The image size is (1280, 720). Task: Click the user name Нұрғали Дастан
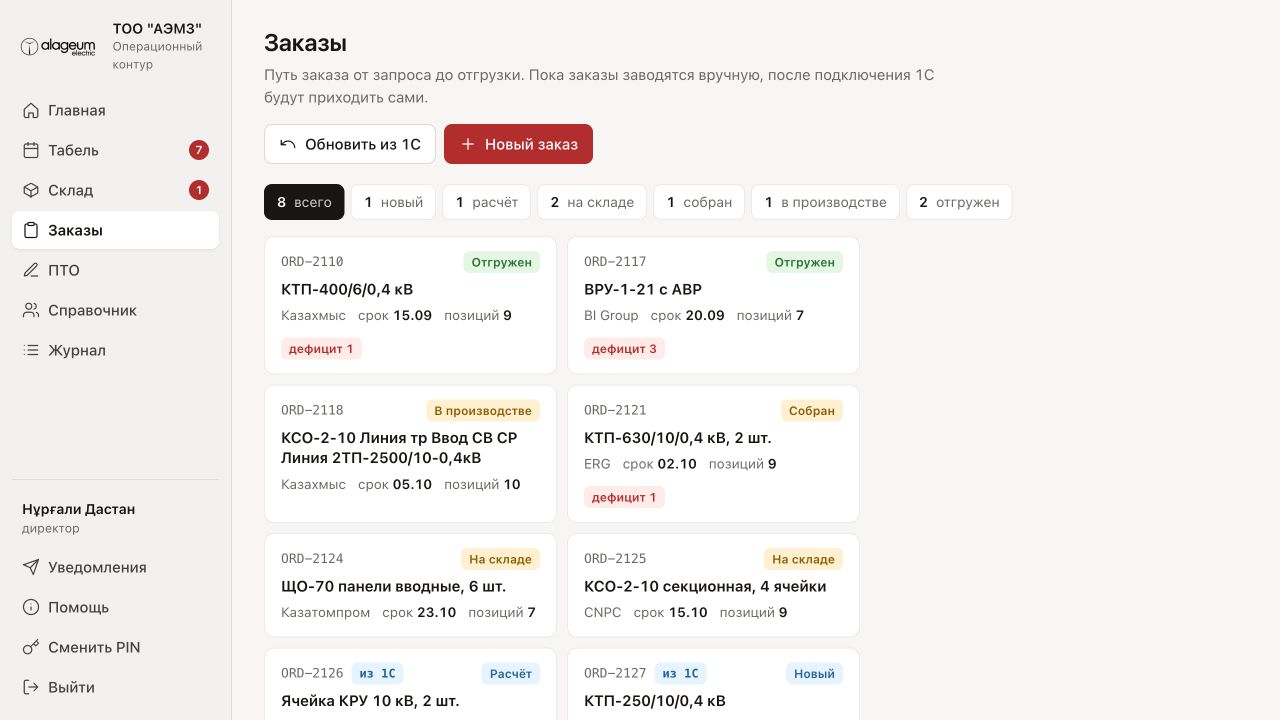click(79, 509)
